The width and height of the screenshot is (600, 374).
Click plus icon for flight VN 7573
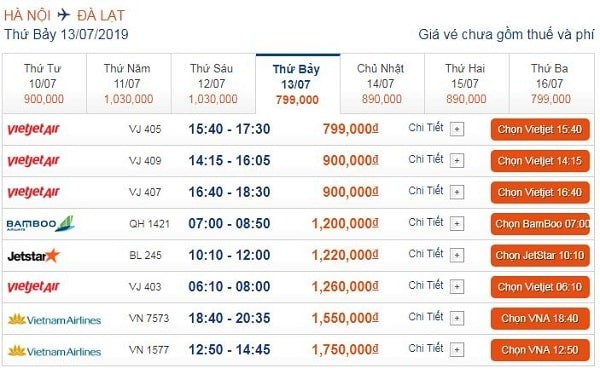point(457,318)
